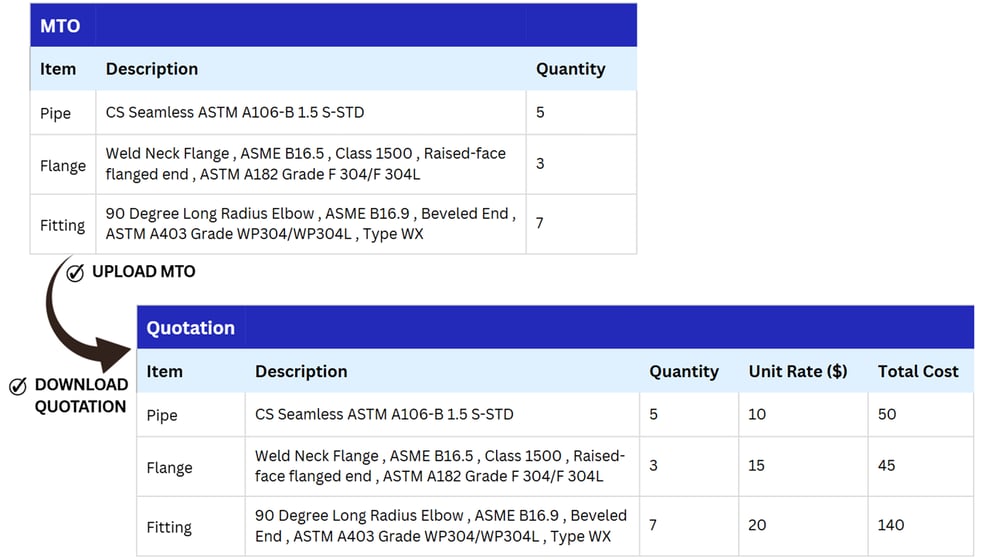Click the Unit Rate ($) column header
The height and width of the screenshot is (560, 985).
point(798,371)
